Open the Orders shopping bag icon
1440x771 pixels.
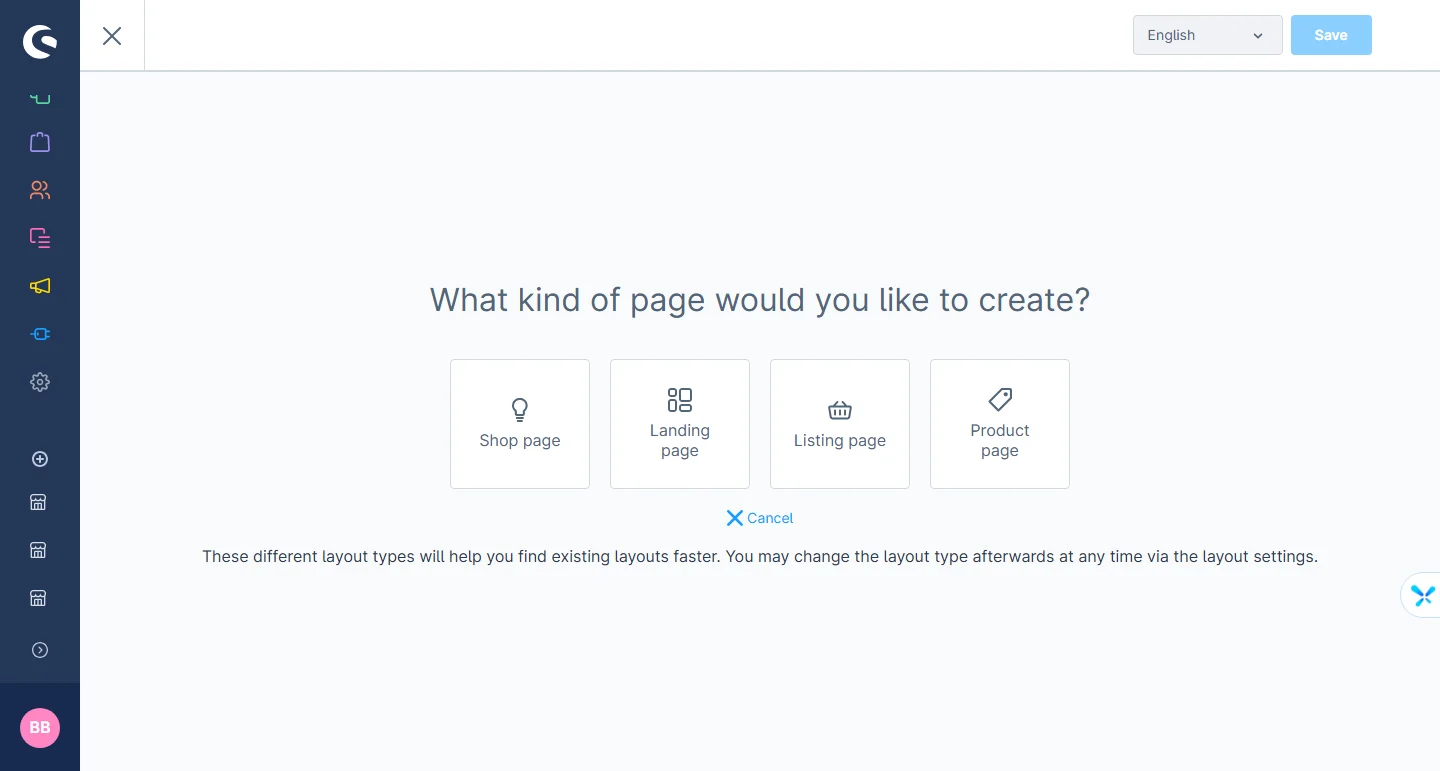[x=40, y=142]
